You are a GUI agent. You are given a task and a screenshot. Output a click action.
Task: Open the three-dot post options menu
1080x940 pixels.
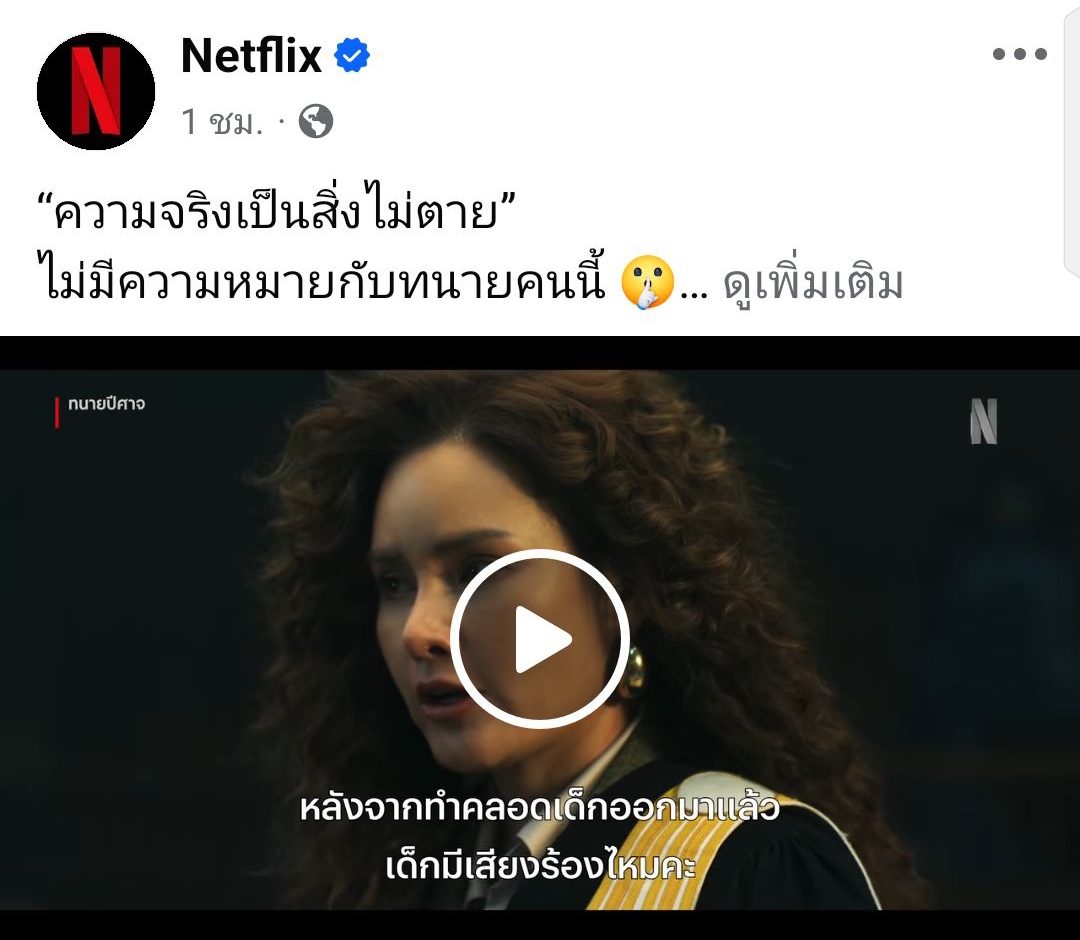click(1019, 54)
